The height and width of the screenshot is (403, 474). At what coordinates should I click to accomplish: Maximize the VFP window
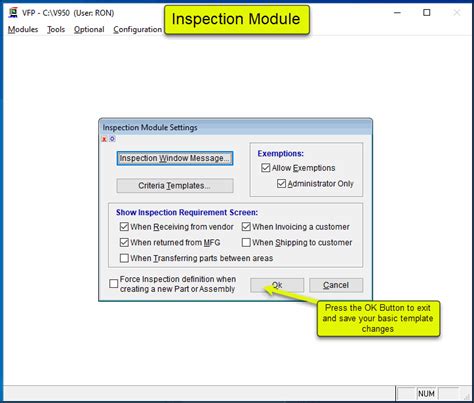[x=427, y=13]
